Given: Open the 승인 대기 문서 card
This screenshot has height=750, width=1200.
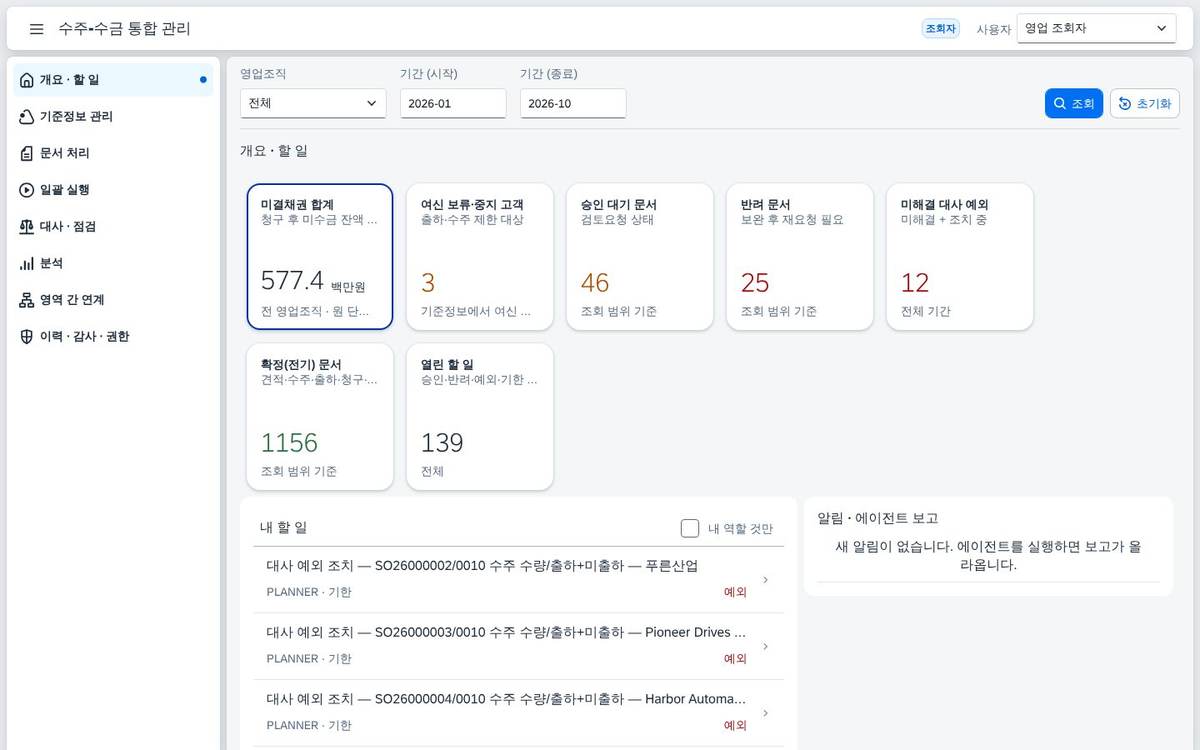Looking at the screenshot, I should point(640,257).
